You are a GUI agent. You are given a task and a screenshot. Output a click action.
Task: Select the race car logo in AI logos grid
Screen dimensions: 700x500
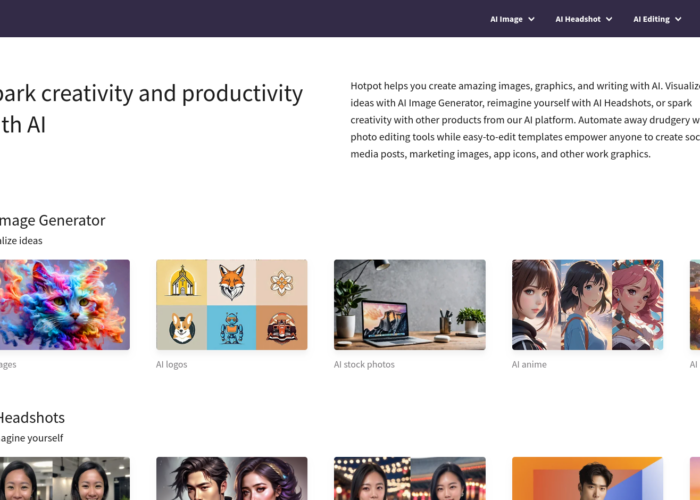(282, 327)
